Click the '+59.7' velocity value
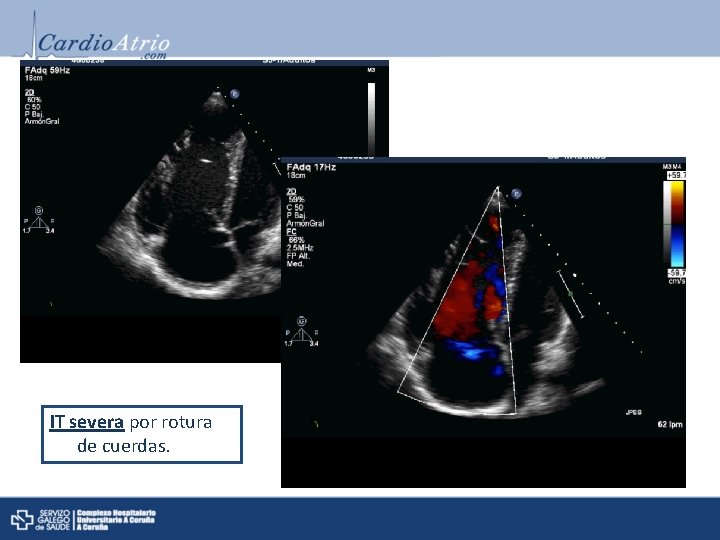720x540 pixels. coord(676,175)
